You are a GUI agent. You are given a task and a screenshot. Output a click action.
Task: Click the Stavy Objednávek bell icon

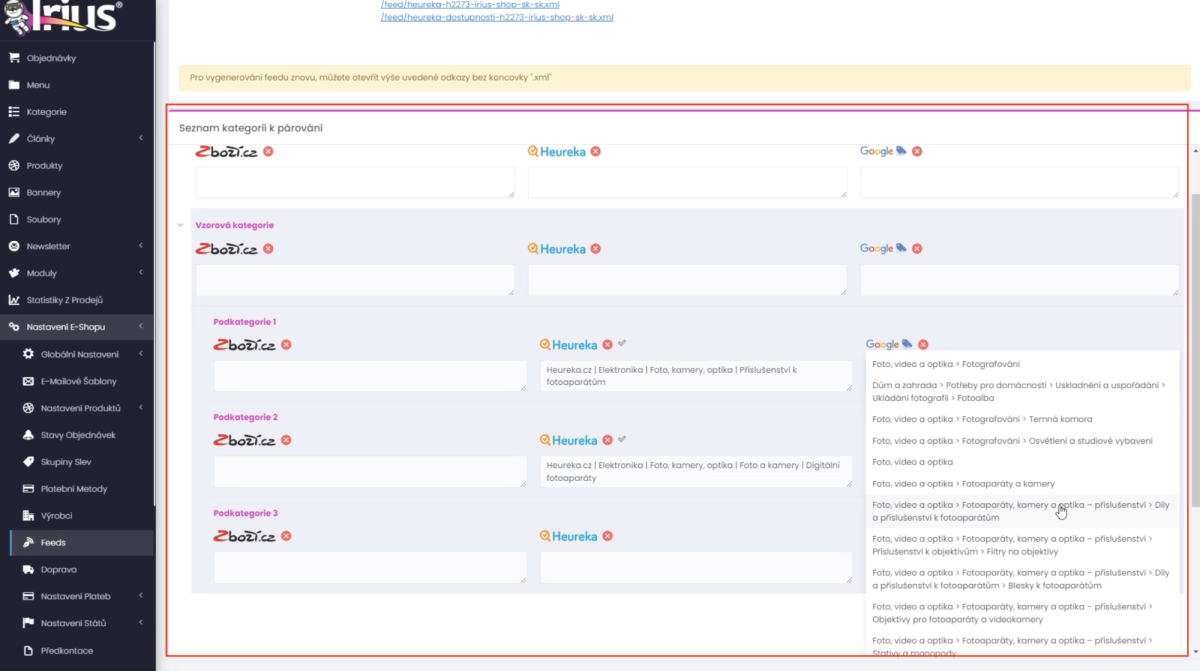(28, 435)
